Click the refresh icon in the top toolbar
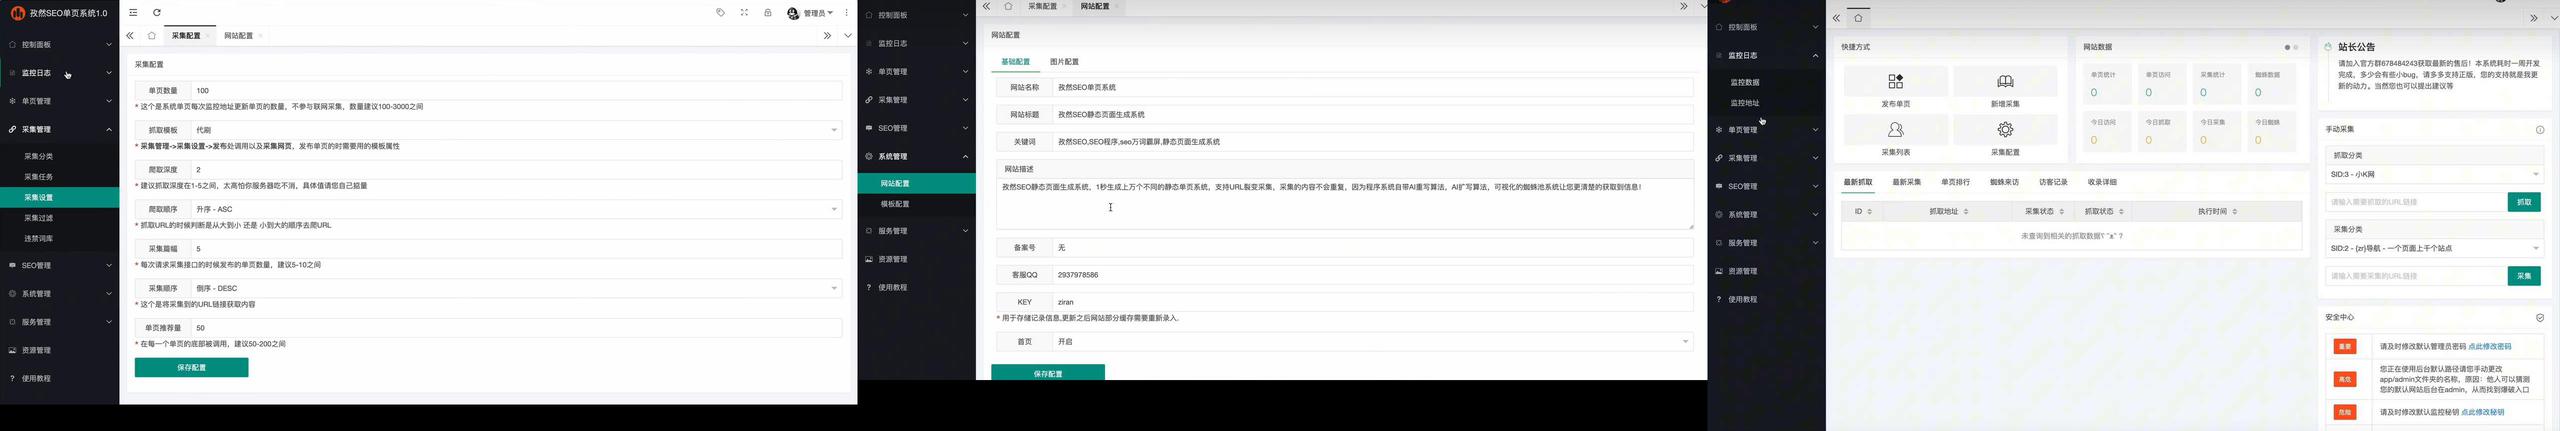The height and width of the screenshot is (431, 2560). [x=157, y=13]
